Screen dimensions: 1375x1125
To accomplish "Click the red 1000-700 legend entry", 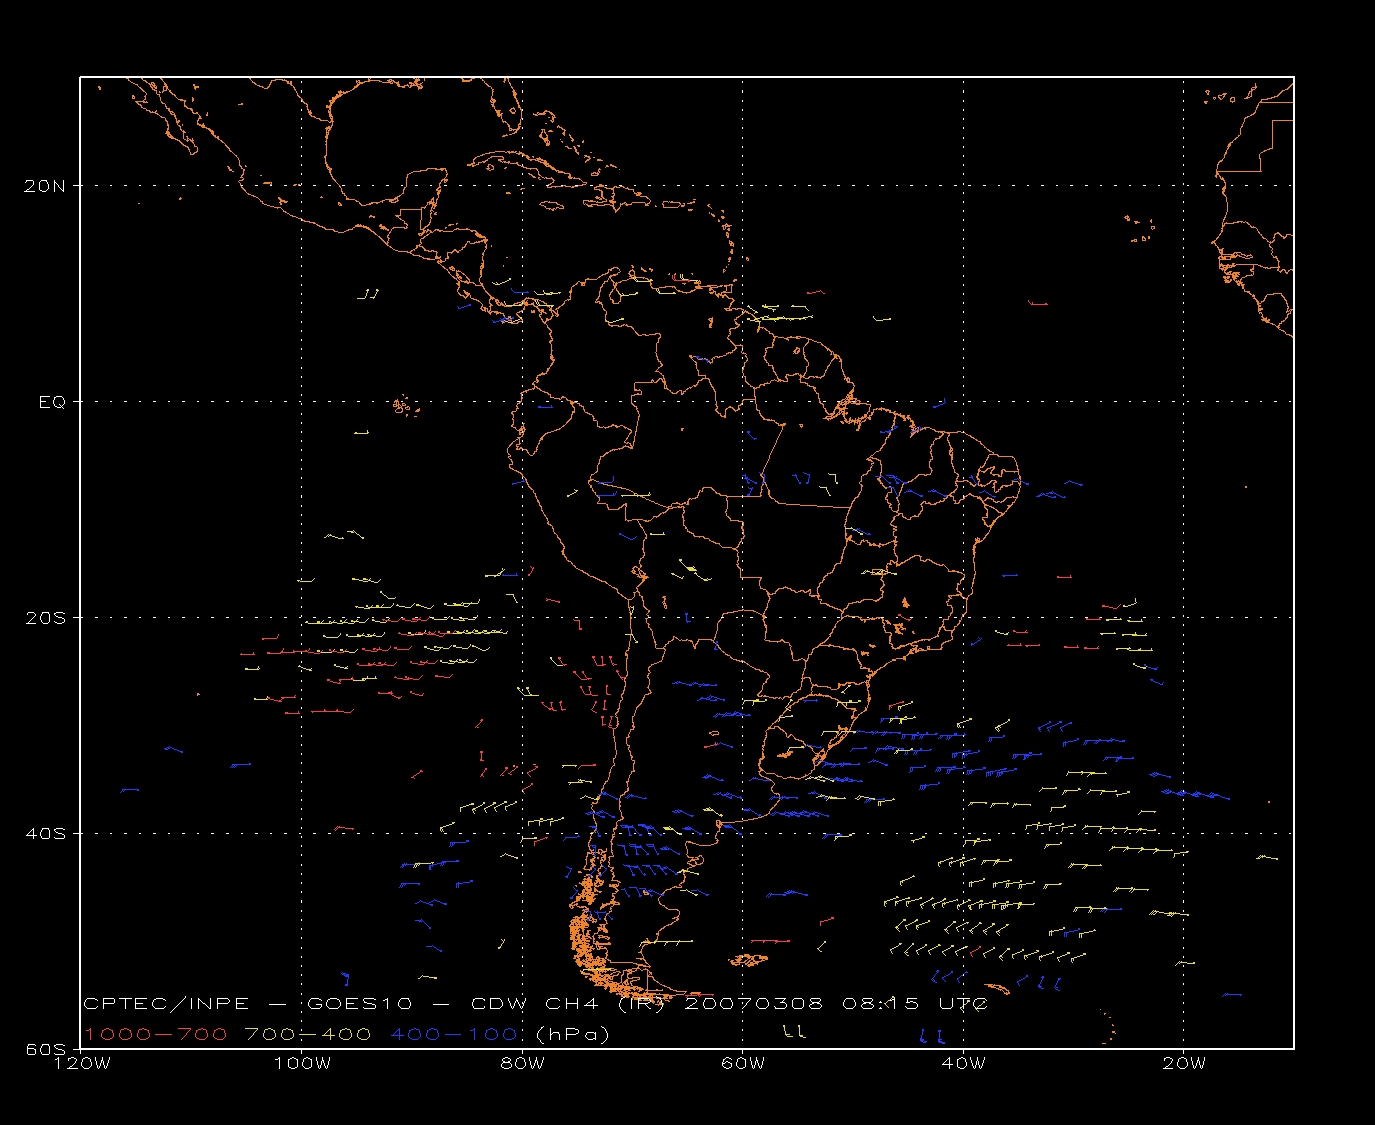I will [x=156, y=1034].
